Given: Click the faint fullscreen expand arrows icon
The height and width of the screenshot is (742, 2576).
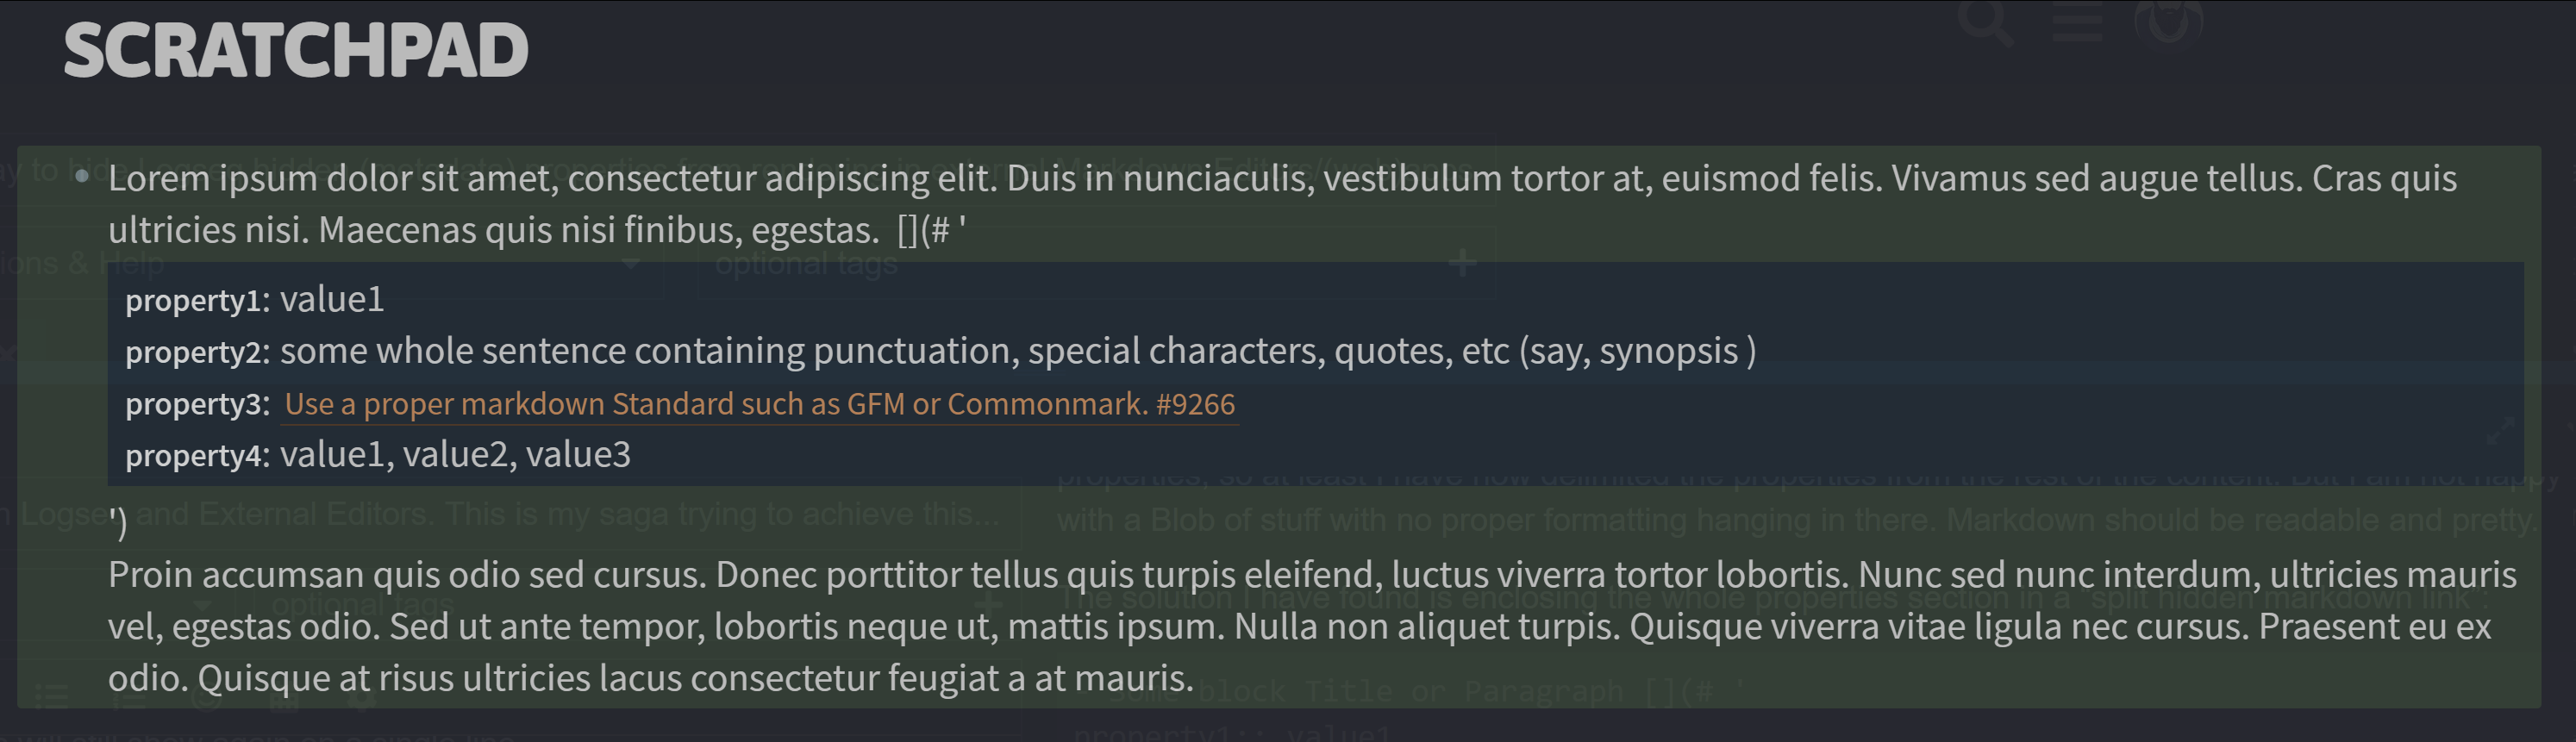Looking at the screenshot, I should pyautogui.click(x=2500, y=432).
